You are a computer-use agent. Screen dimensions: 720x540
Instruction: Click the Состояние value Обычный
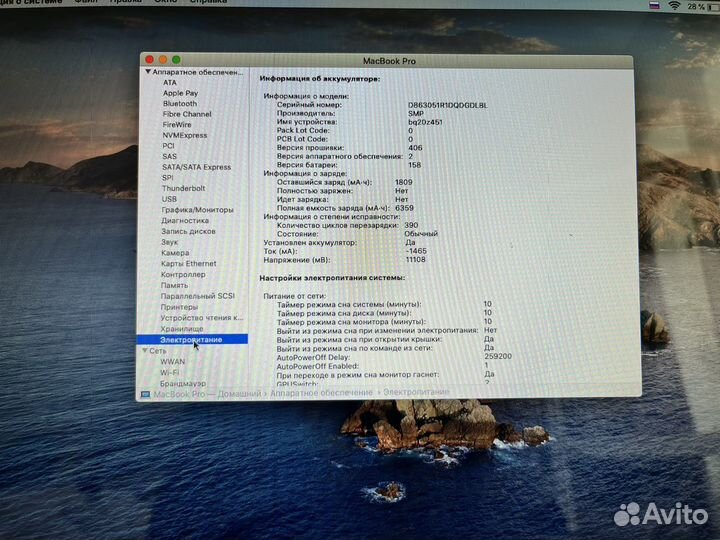coord(421,234)
